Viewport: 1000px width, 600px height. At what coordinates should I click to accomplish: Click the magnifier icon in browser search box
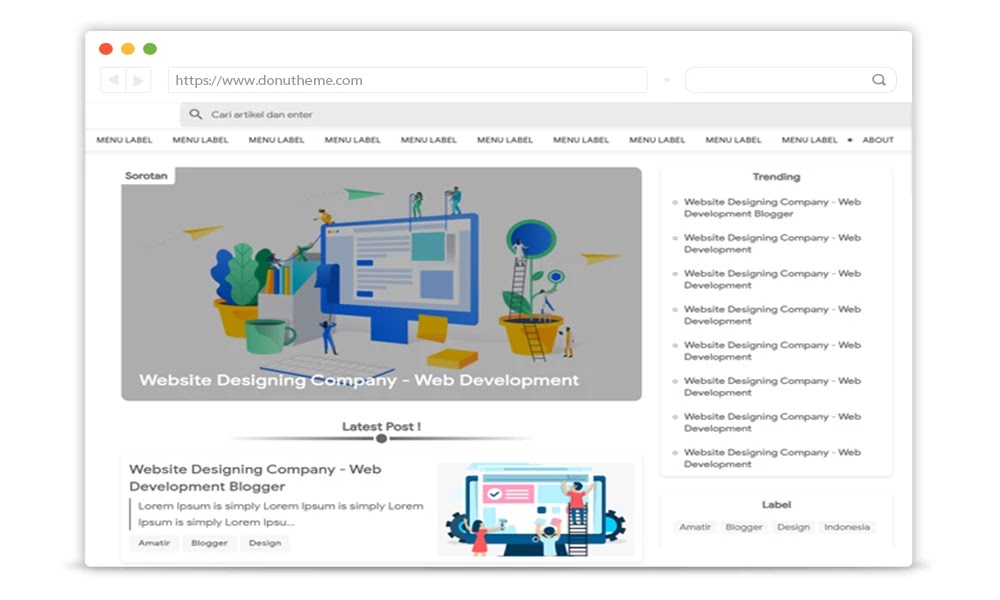(x=879, y=80)
